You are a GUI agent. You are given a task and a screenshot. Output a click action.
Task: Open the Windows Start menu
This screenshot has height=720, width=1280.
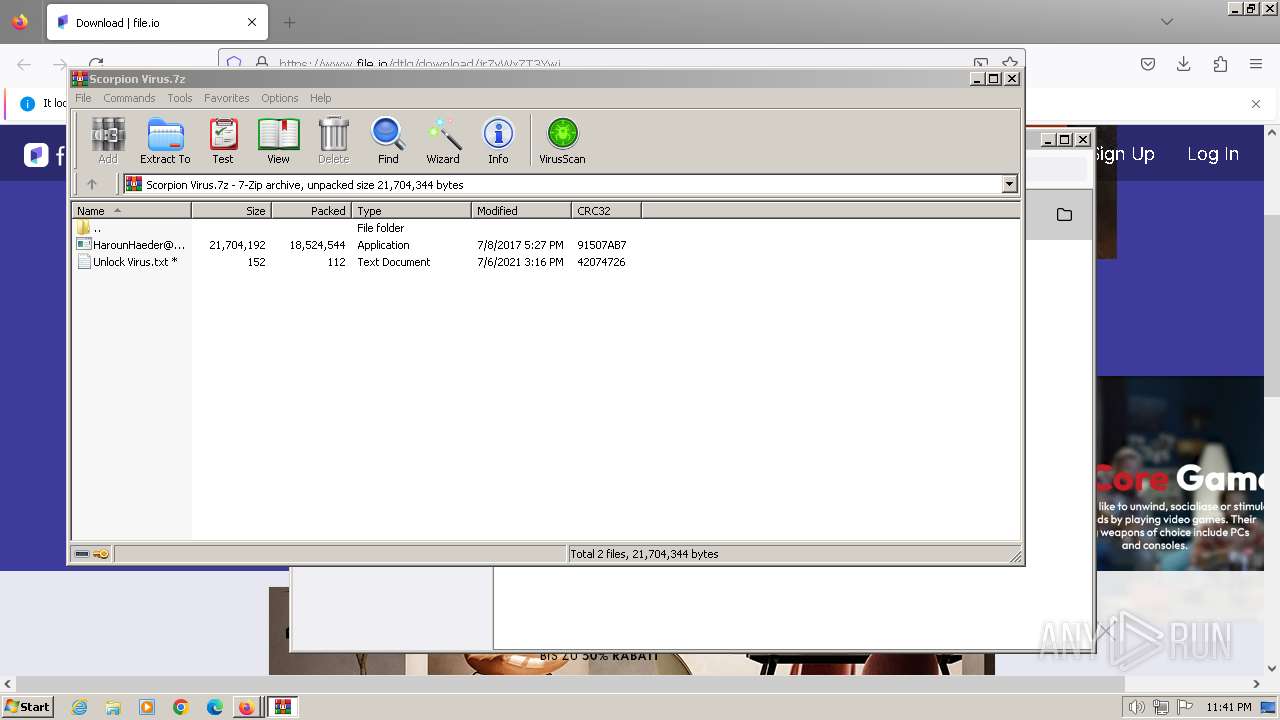pyautogui.click(x=27, y=706)
